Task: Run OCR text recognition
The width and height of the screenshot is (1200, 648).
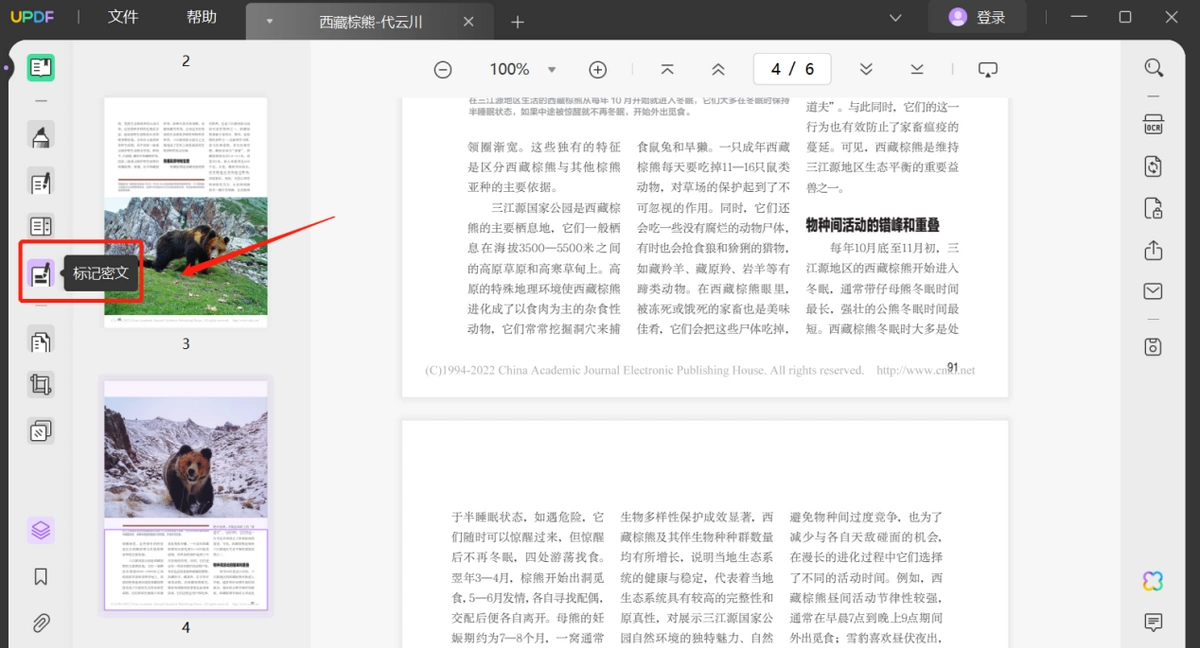Action: coord(1153,124)
